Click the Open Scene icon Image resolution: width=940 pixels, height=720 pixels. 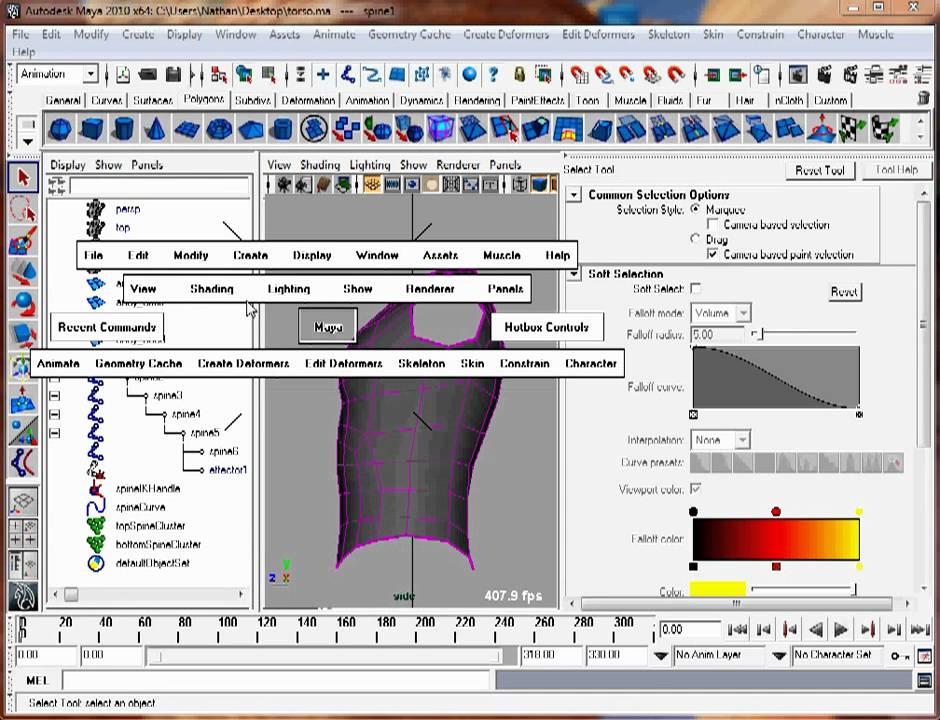[147, 75]
